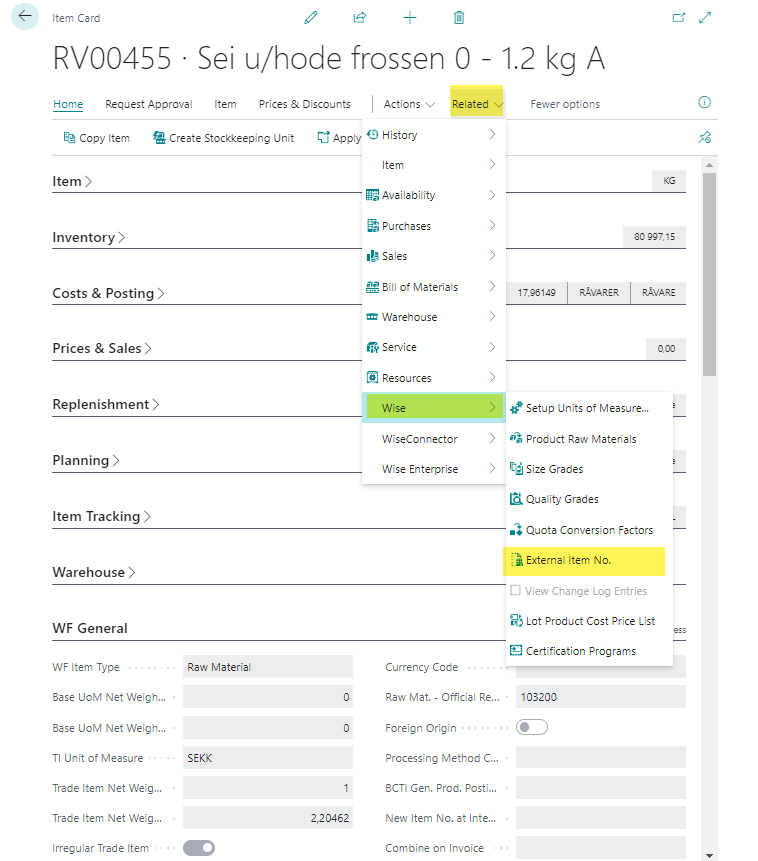Screen dimensions: 758x861
Task: Expand the Costs & Posting section
Action: pyautogui.click(x=108, y=293)
